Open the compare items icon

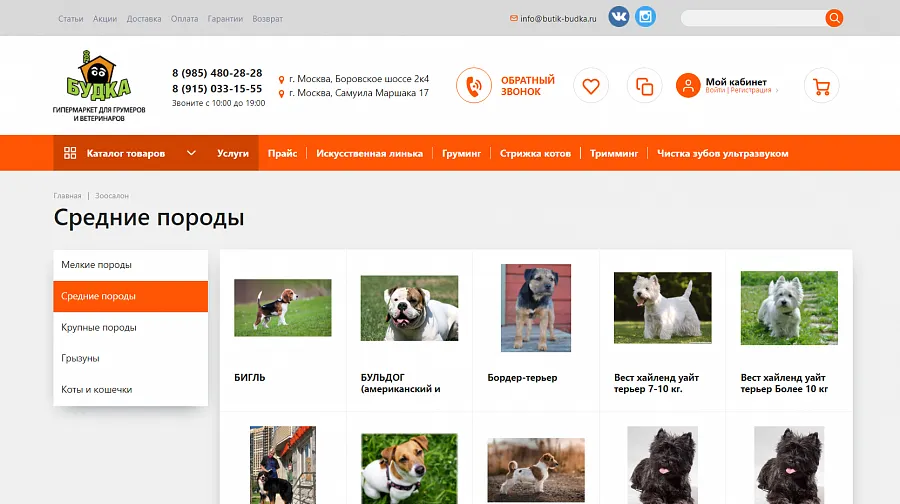point(644,86)
